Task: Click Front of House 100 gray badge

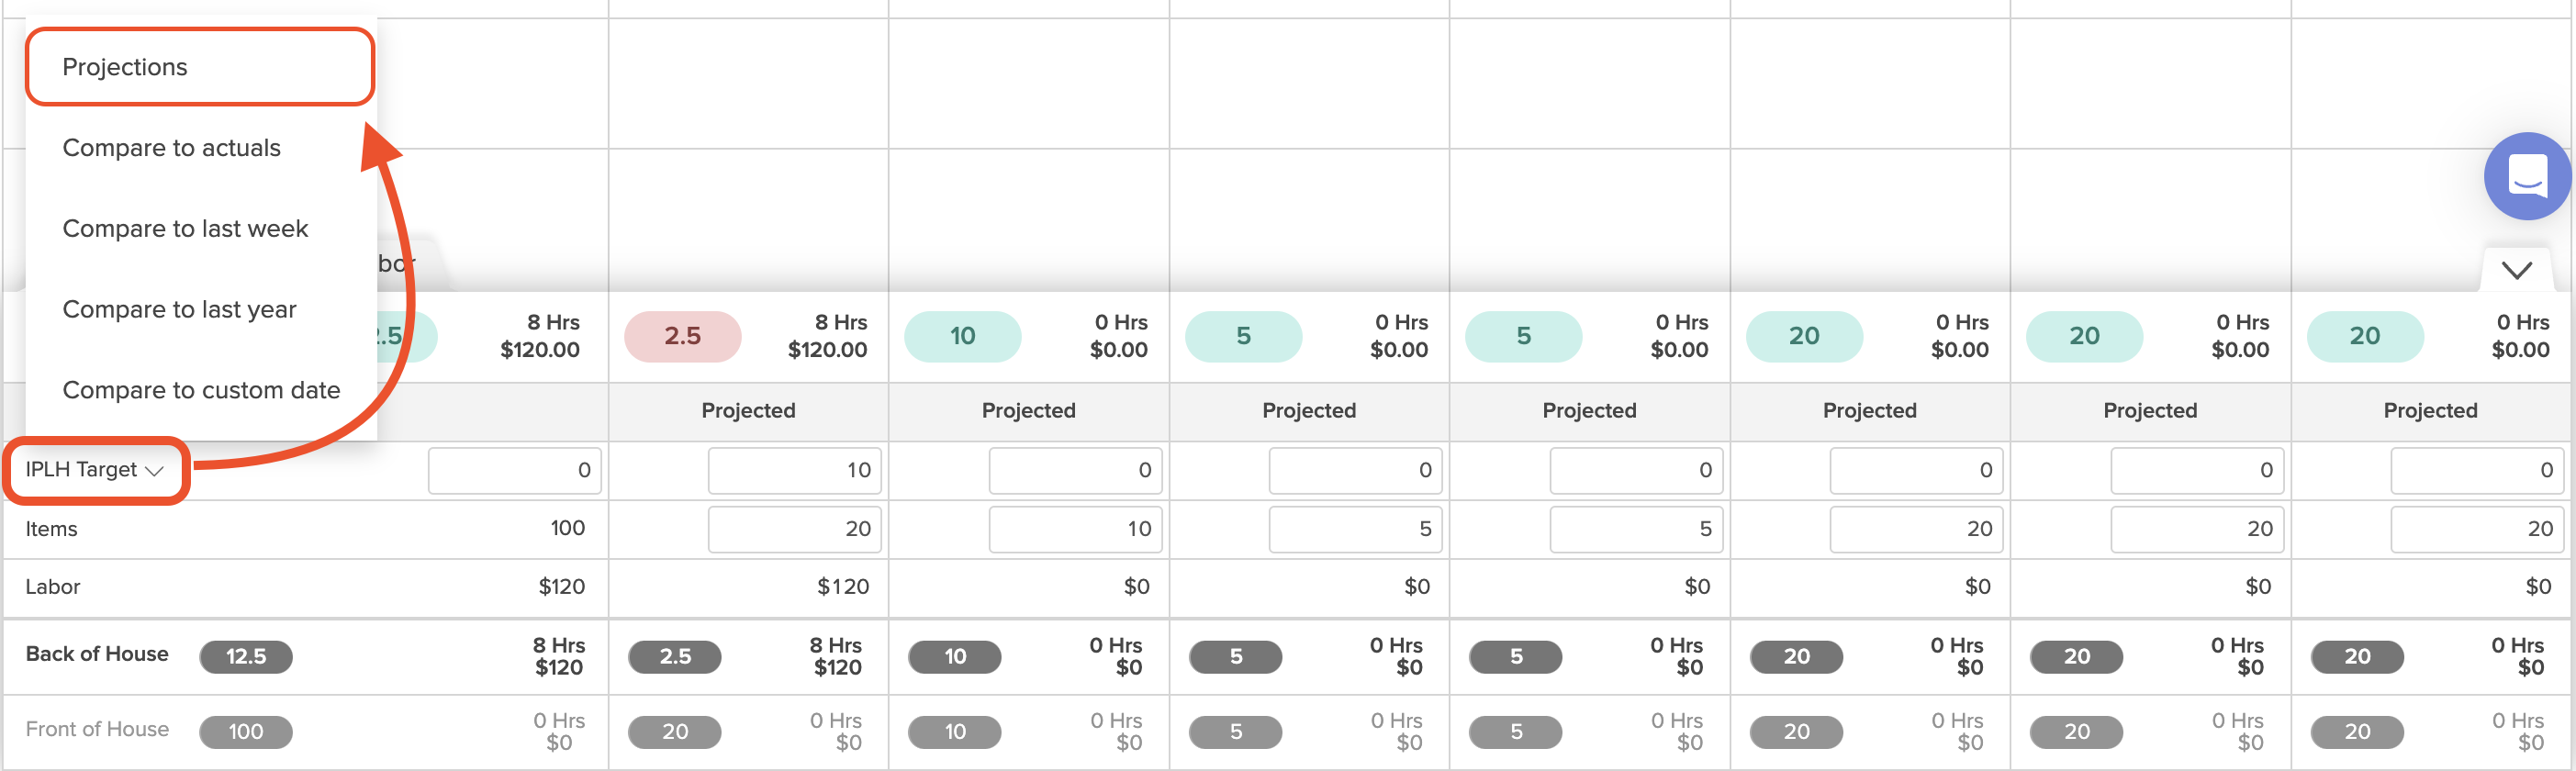Action: point(246,731)
